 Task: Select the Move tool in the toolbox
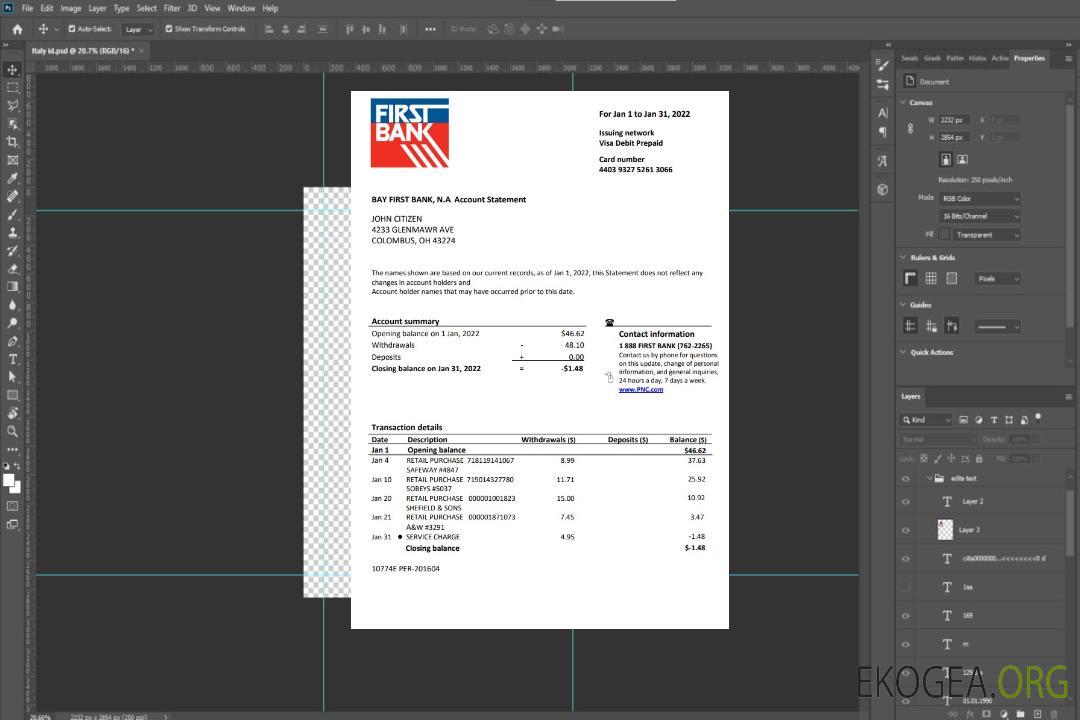pyautogui.click(x=12, y=70)
